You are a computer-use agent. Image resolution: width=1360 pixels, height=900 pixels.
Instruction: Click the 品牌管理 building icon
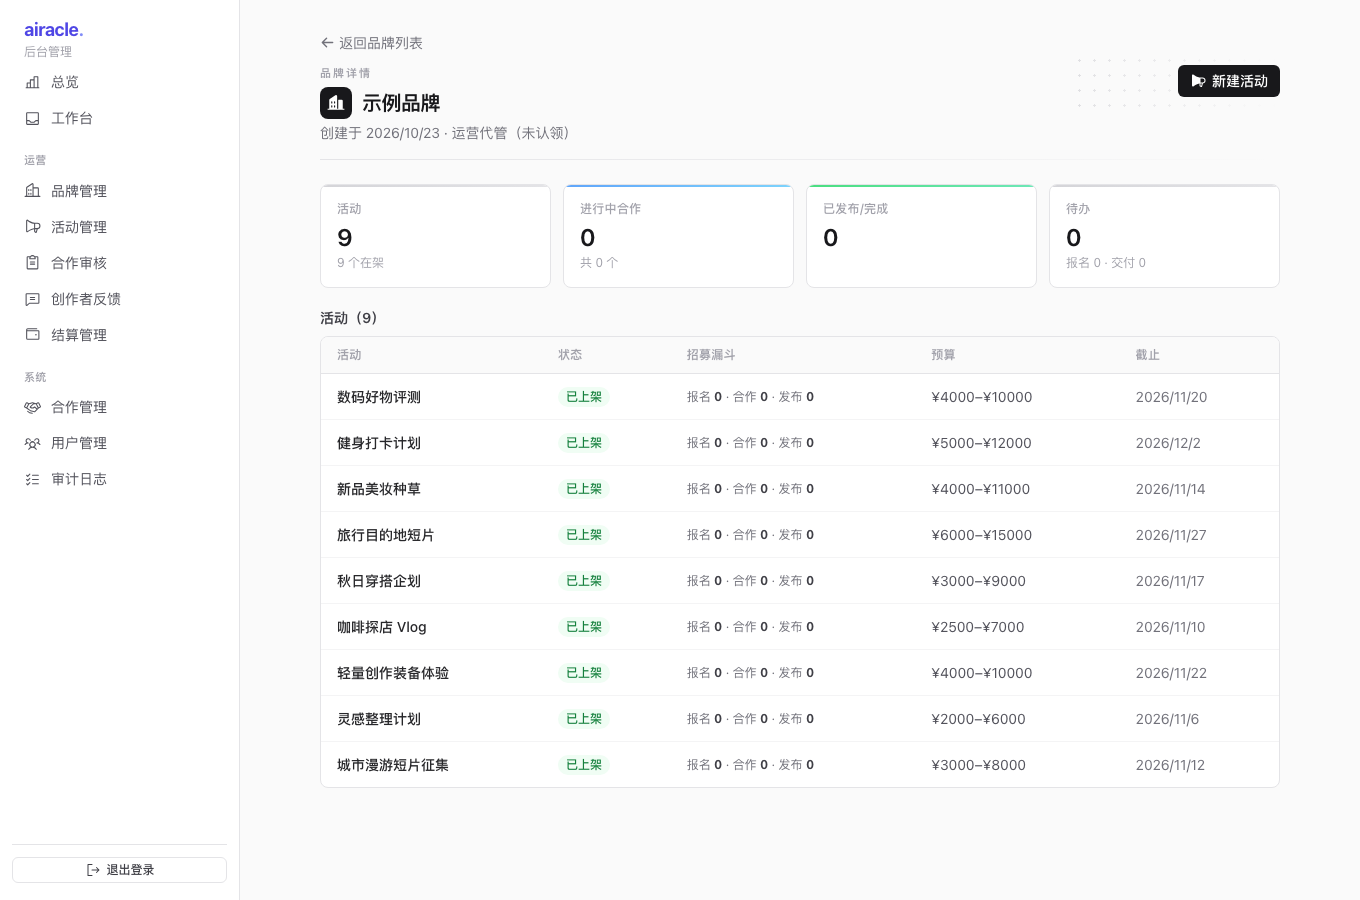coord(32,191)
